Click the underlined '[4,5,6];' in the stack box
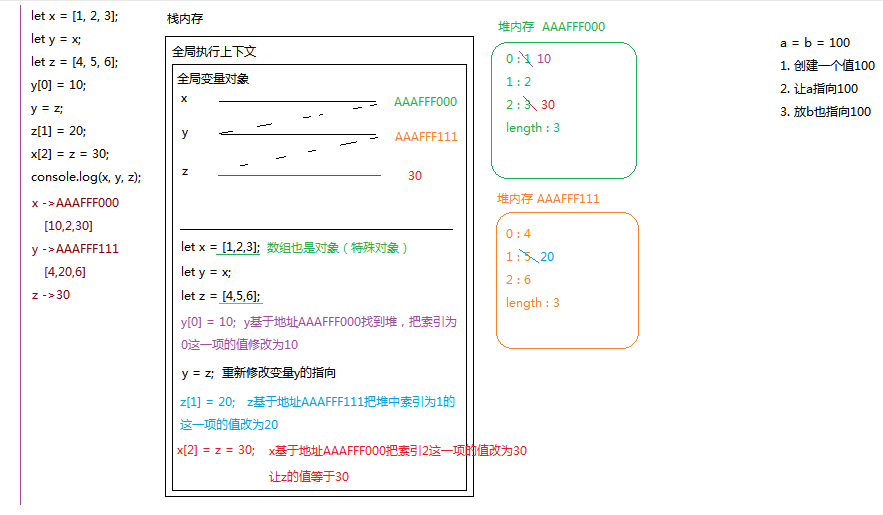This screenshot has width=883, height=515. tap(241, 296)
